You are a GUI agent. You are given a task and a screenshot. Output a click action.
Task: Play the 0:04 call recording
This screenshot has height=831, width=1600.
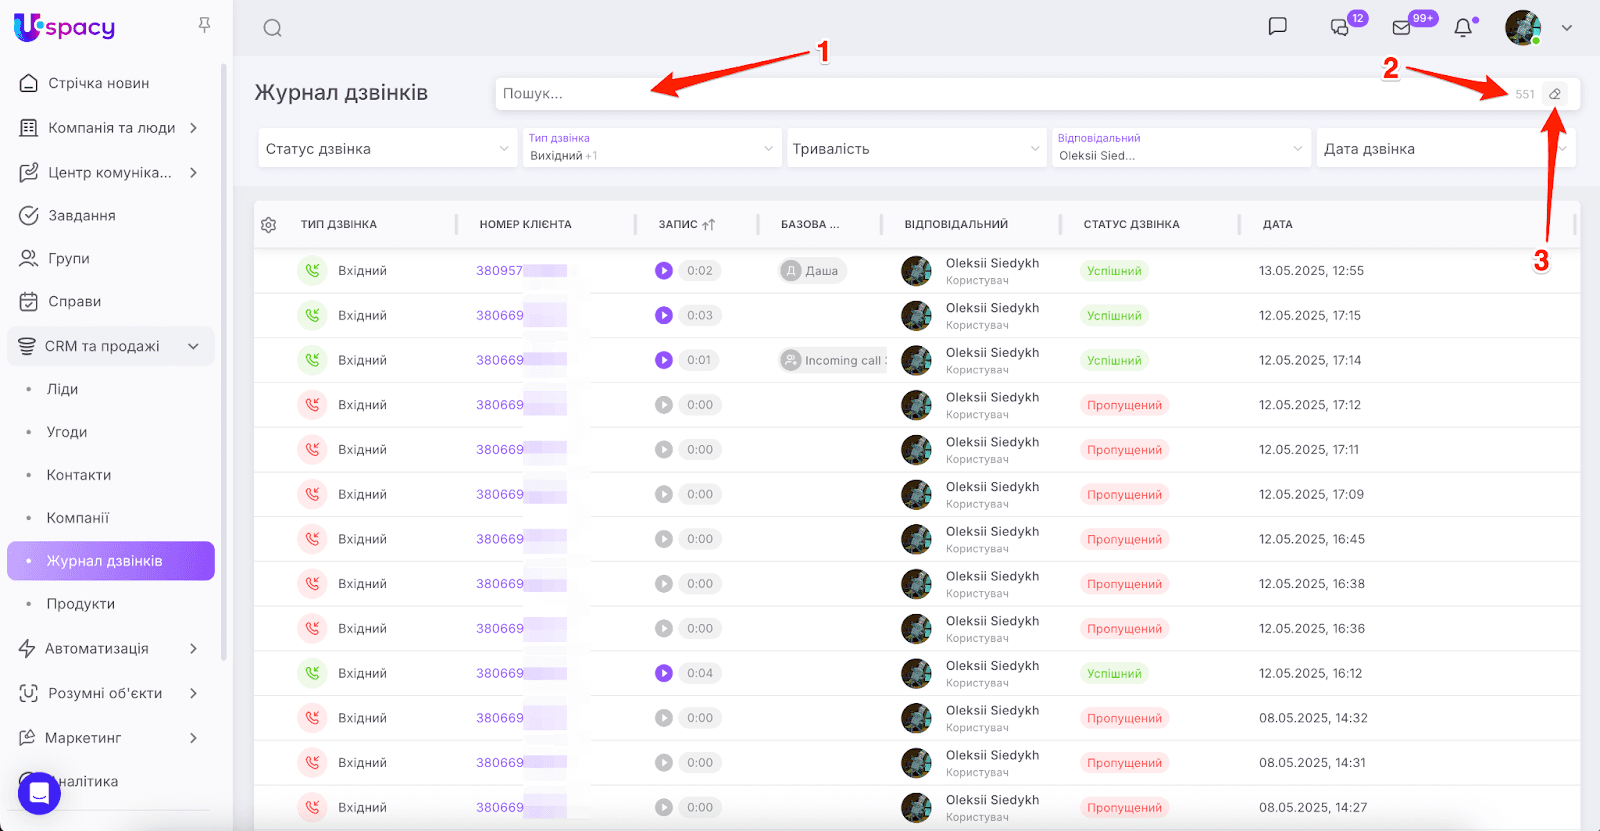[x=664, y=674]
